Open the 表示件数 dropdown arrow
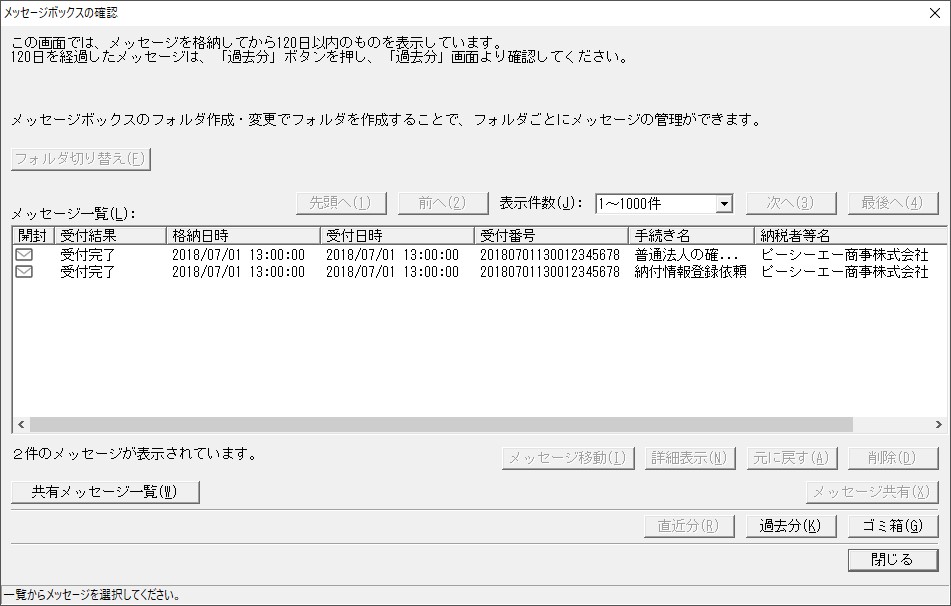Screen dimensions: 951x606 pyautogui.click(x=724, y=204)
